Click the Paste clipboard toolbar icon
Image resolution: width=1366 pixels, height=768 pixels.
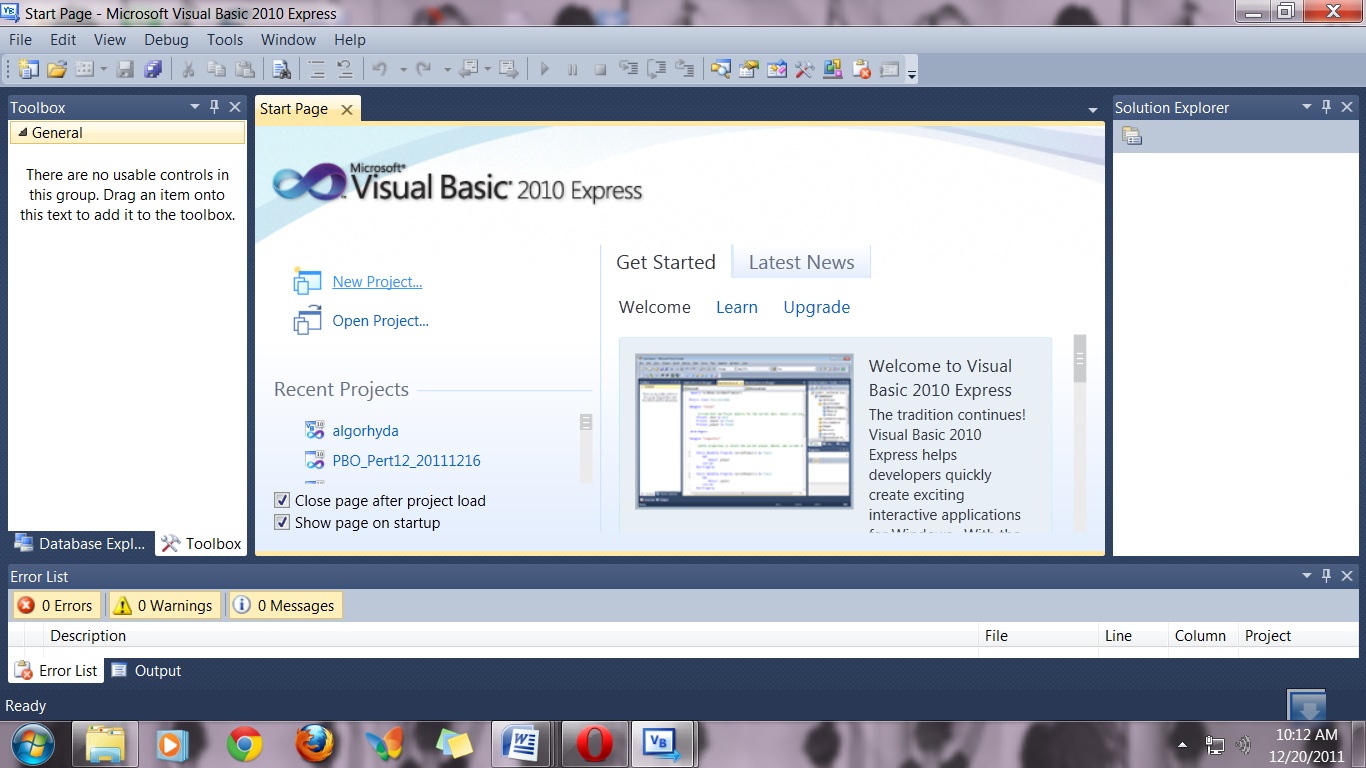click(244, 69)
